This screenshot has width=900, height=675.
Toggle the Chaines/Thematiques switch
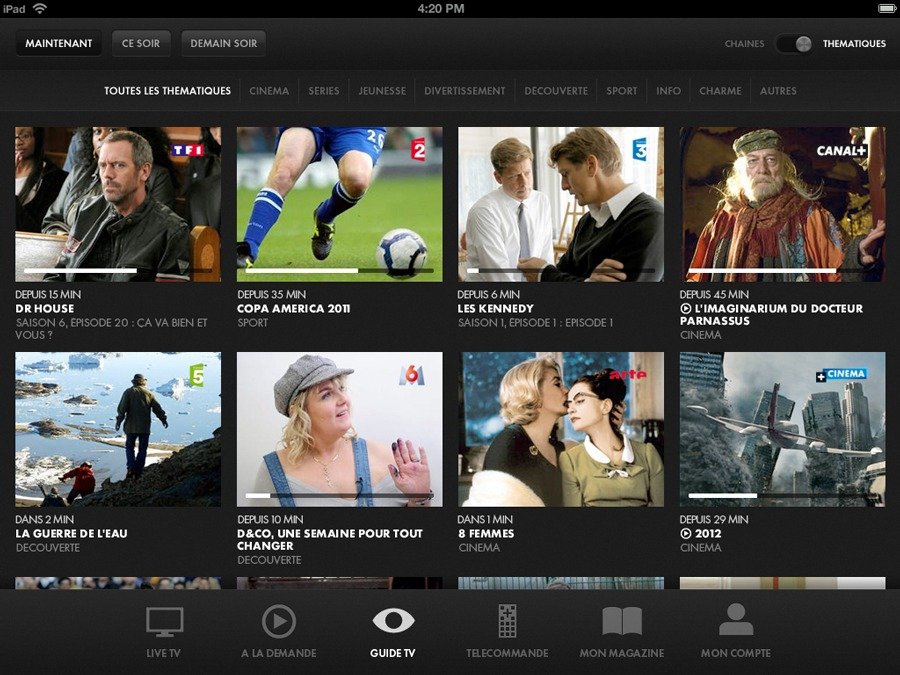click(794, 44)
